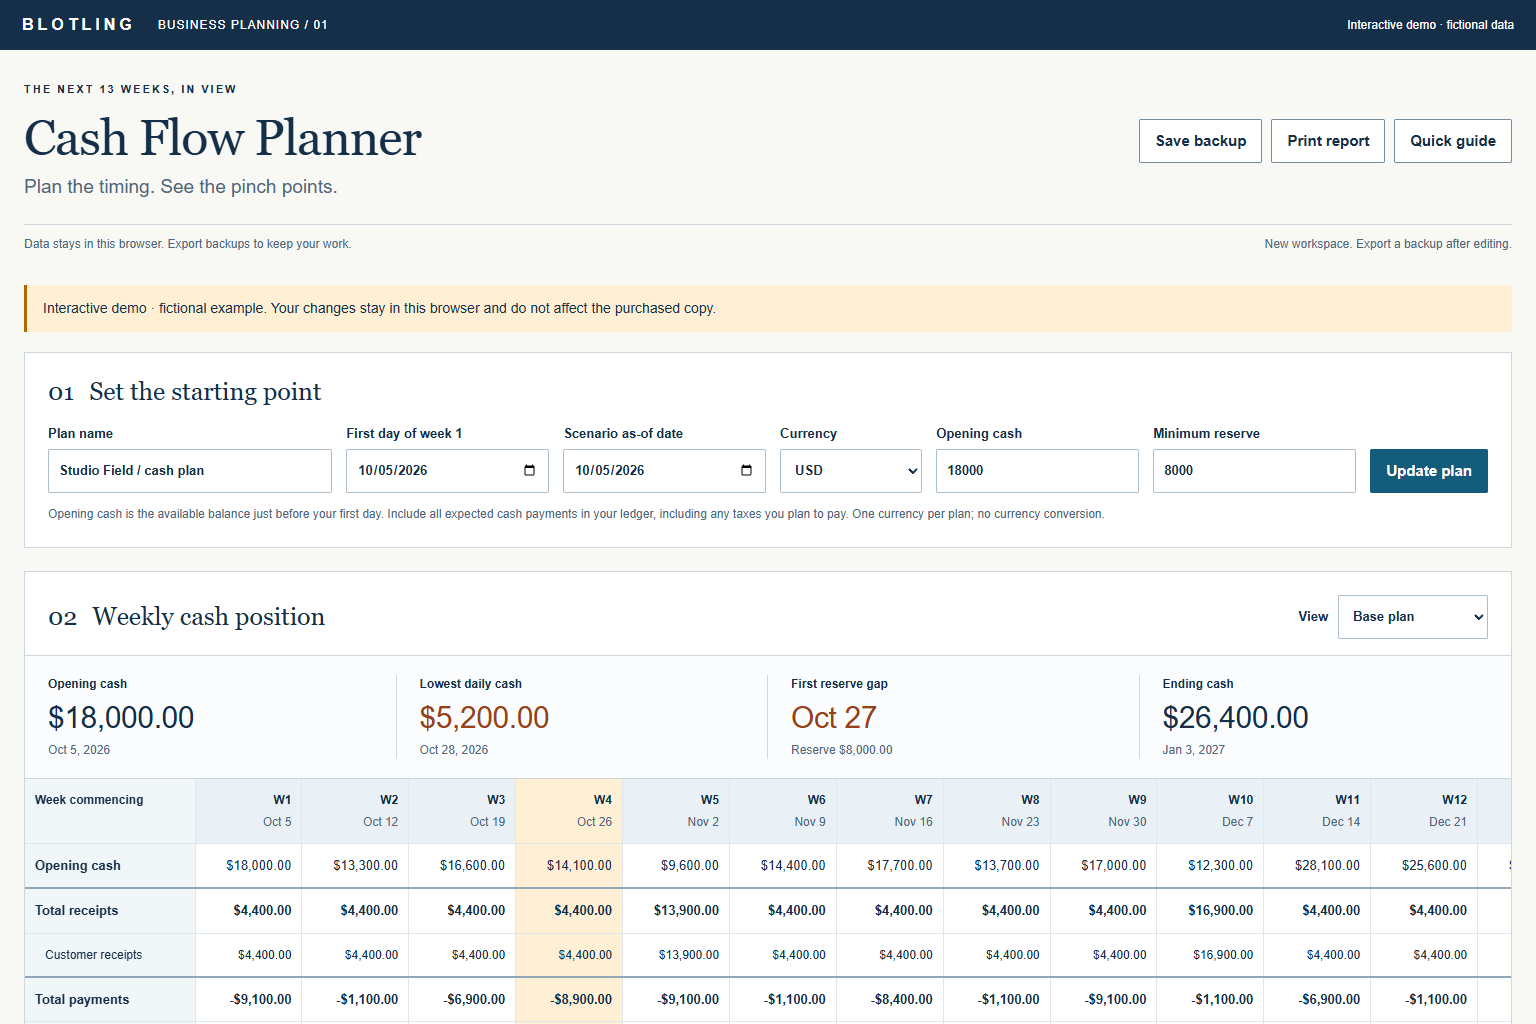Select the W1 Oct 5 column header
Viewport: 1536px width, 1024px height.
pos(248,811)
